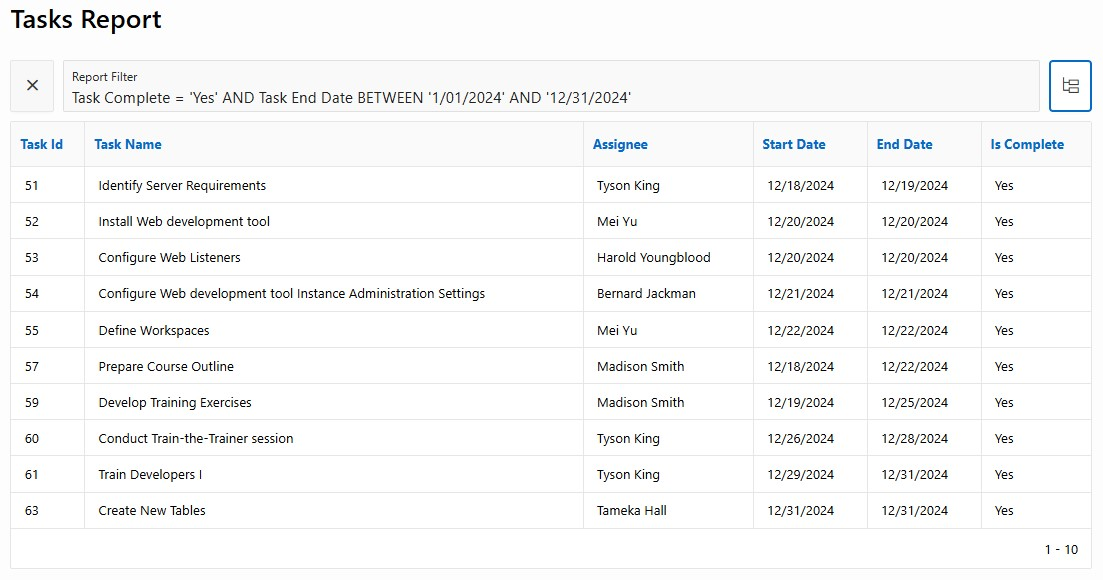The width and height of the screenshot is (1103, 580).
Task: Clear the report filter with X icon
Action: [32, 86]
